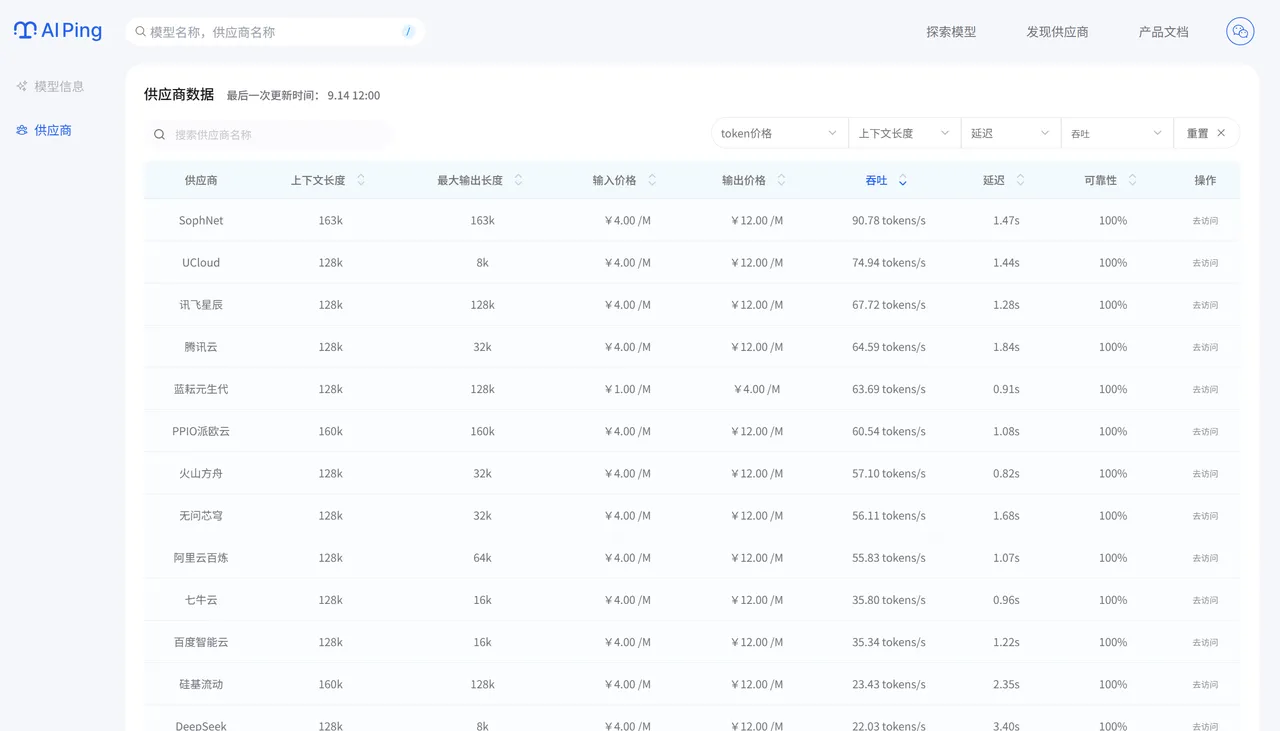Click the 七牛云 supplier name
Image resolution: width=1280 pixels, height=731 pixels.
click(201, 600)
